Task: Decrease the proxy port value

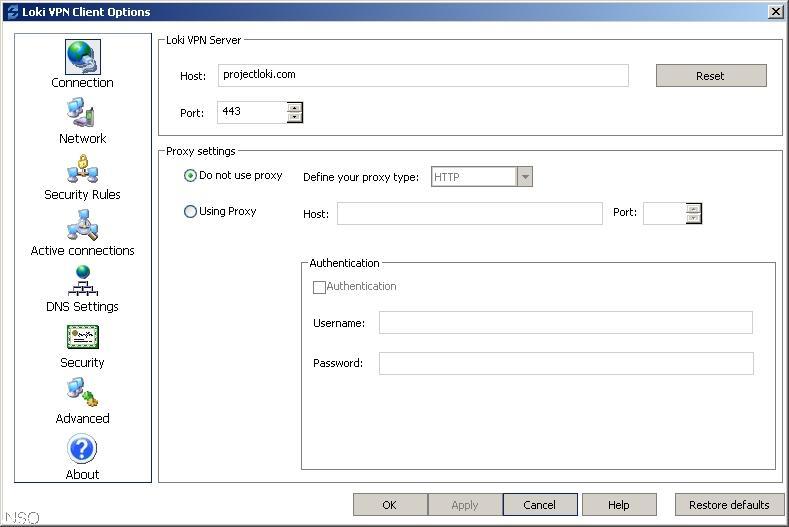Action: [x=694, y=218]
